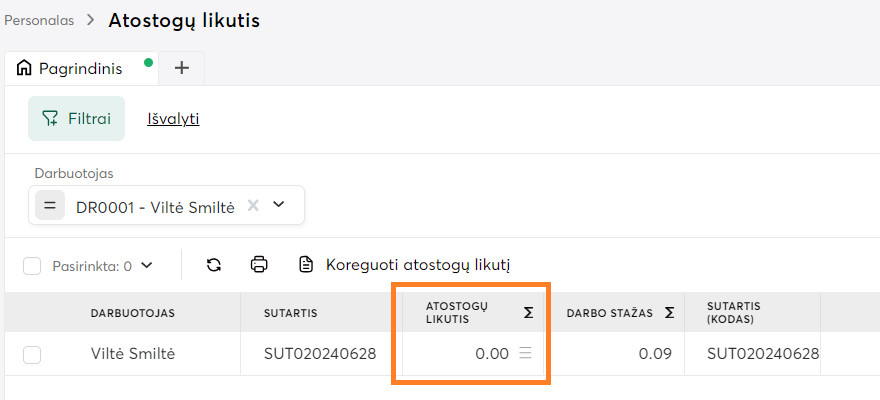Open the row menu icon beside 0.00
The height and width of the screenshot is (400, 880).
tap(525, 353)
